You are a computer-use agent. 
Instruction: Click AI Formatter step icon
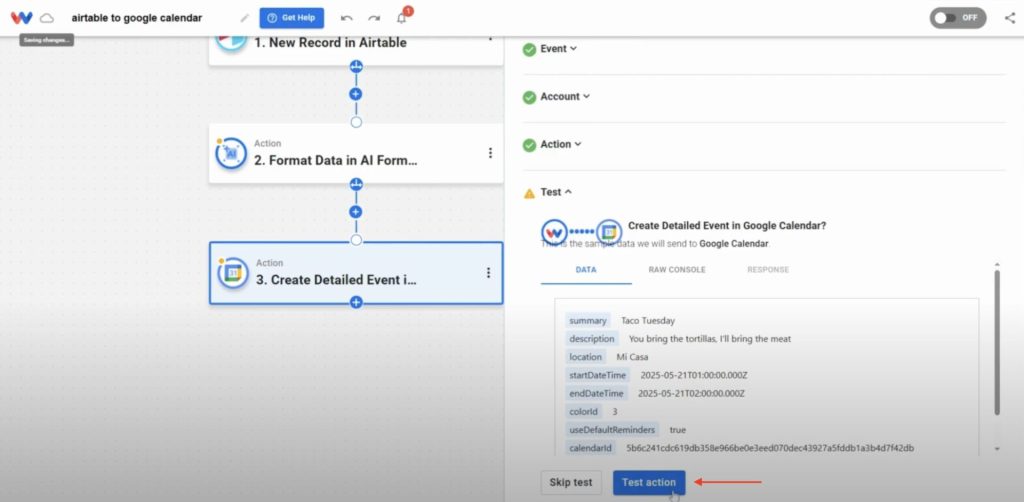231,153
